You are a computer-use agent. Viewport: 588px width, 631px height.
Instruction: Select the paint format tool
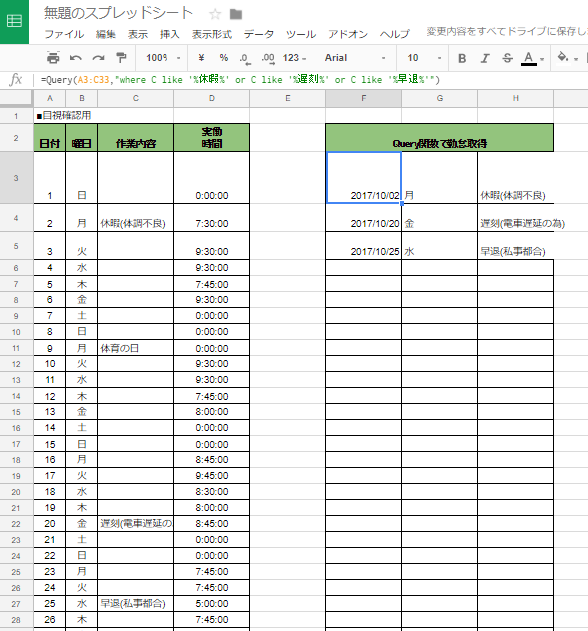[121, 58]
